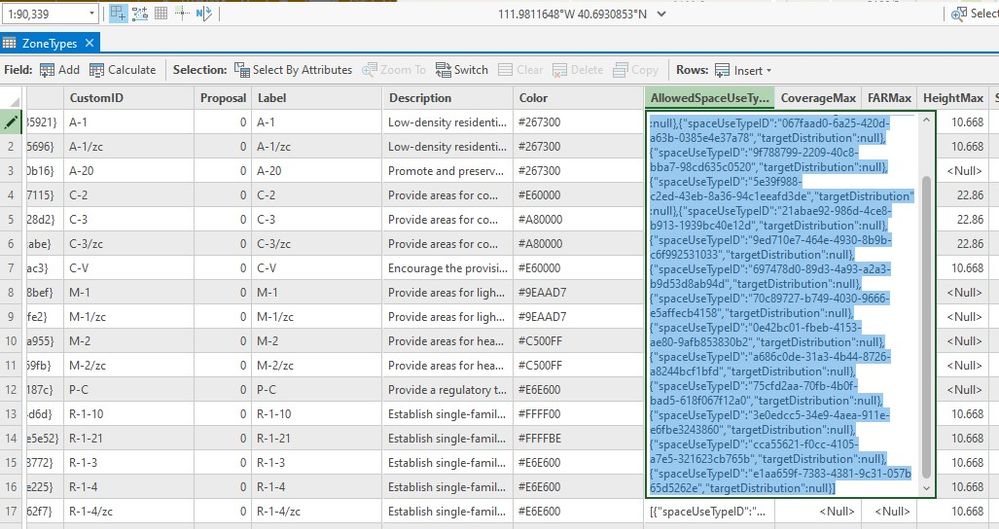The image size is (999, 529).
Task: Clear the selection
Action: pyautogui.click(x=521, y=70)
